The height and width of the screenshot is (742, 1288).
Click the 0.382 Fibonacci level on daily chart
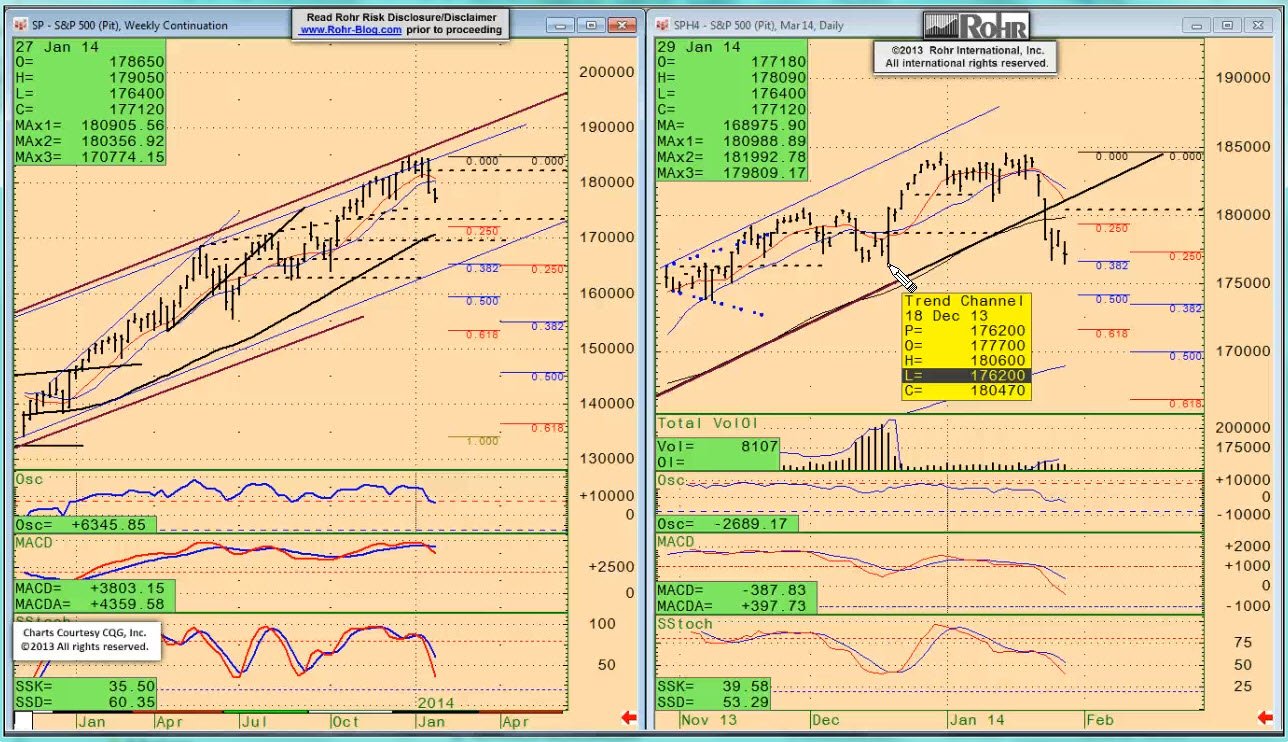point(1113,266)
